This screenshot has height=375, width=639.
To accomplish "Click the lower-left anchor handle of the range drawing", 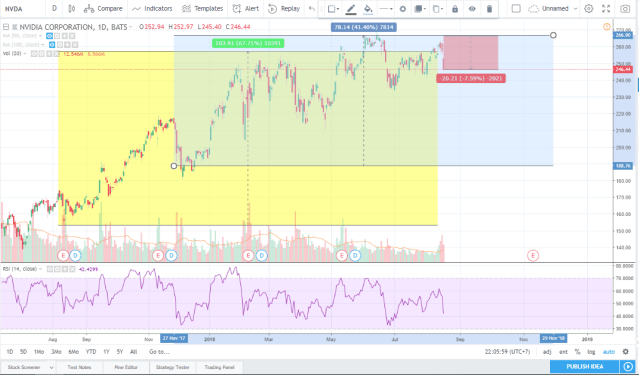I will click(x=174, y=166).
